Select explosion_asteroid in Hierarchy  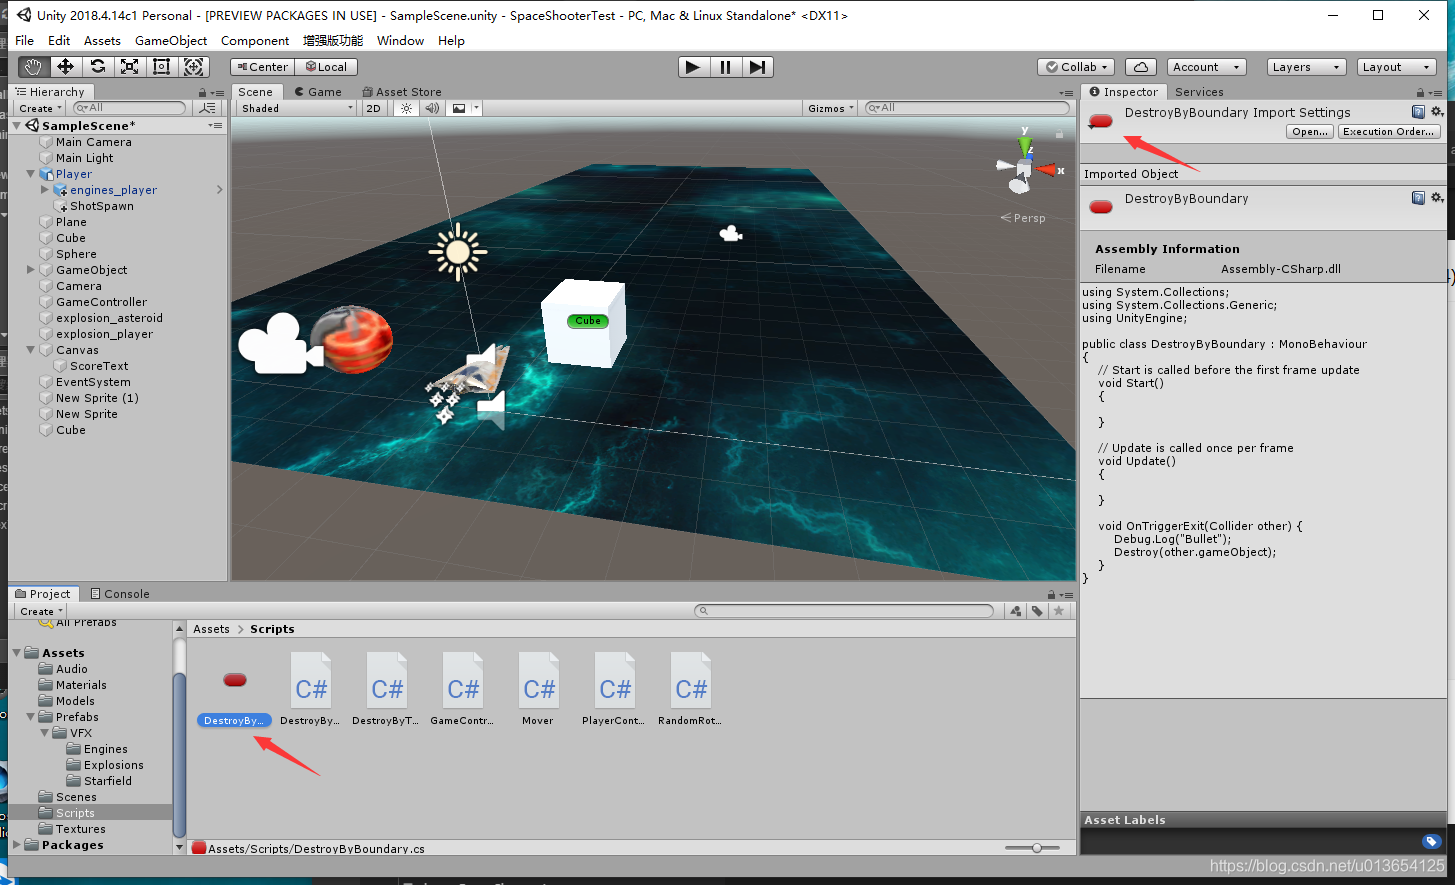tap(109, 318)
